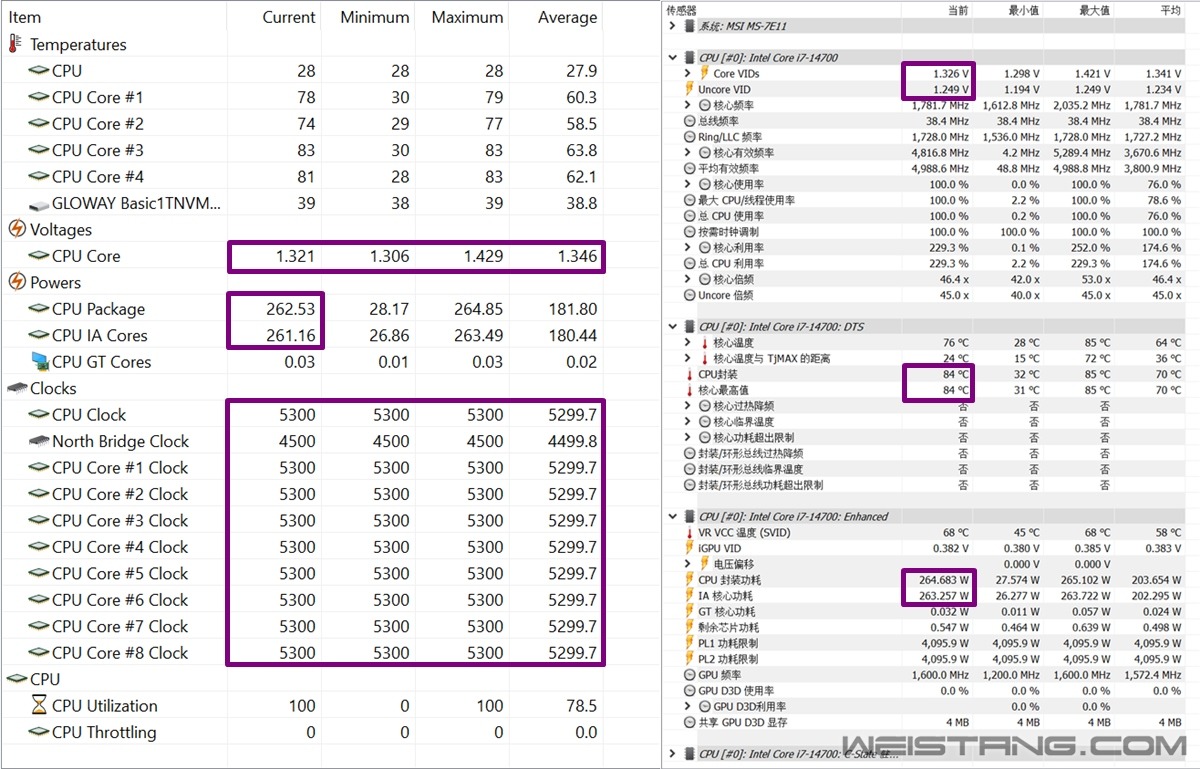Select the IA 核心功耗 row label
This screenshot has width=1200, height=769.
coord(725,596)
